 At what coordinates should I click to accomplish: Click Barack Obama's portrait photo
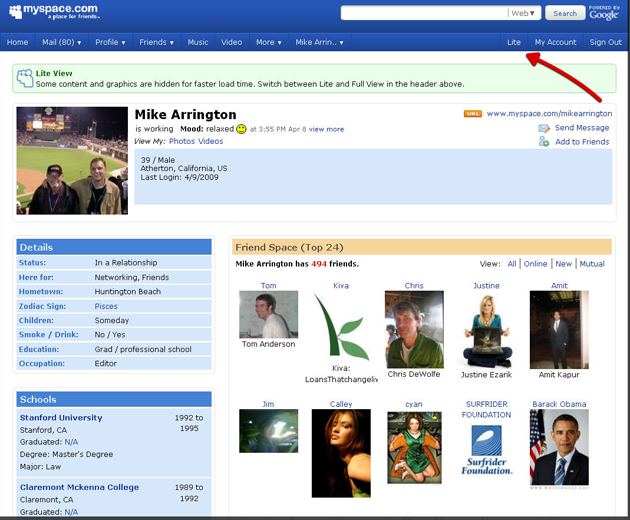pos(559,447)
